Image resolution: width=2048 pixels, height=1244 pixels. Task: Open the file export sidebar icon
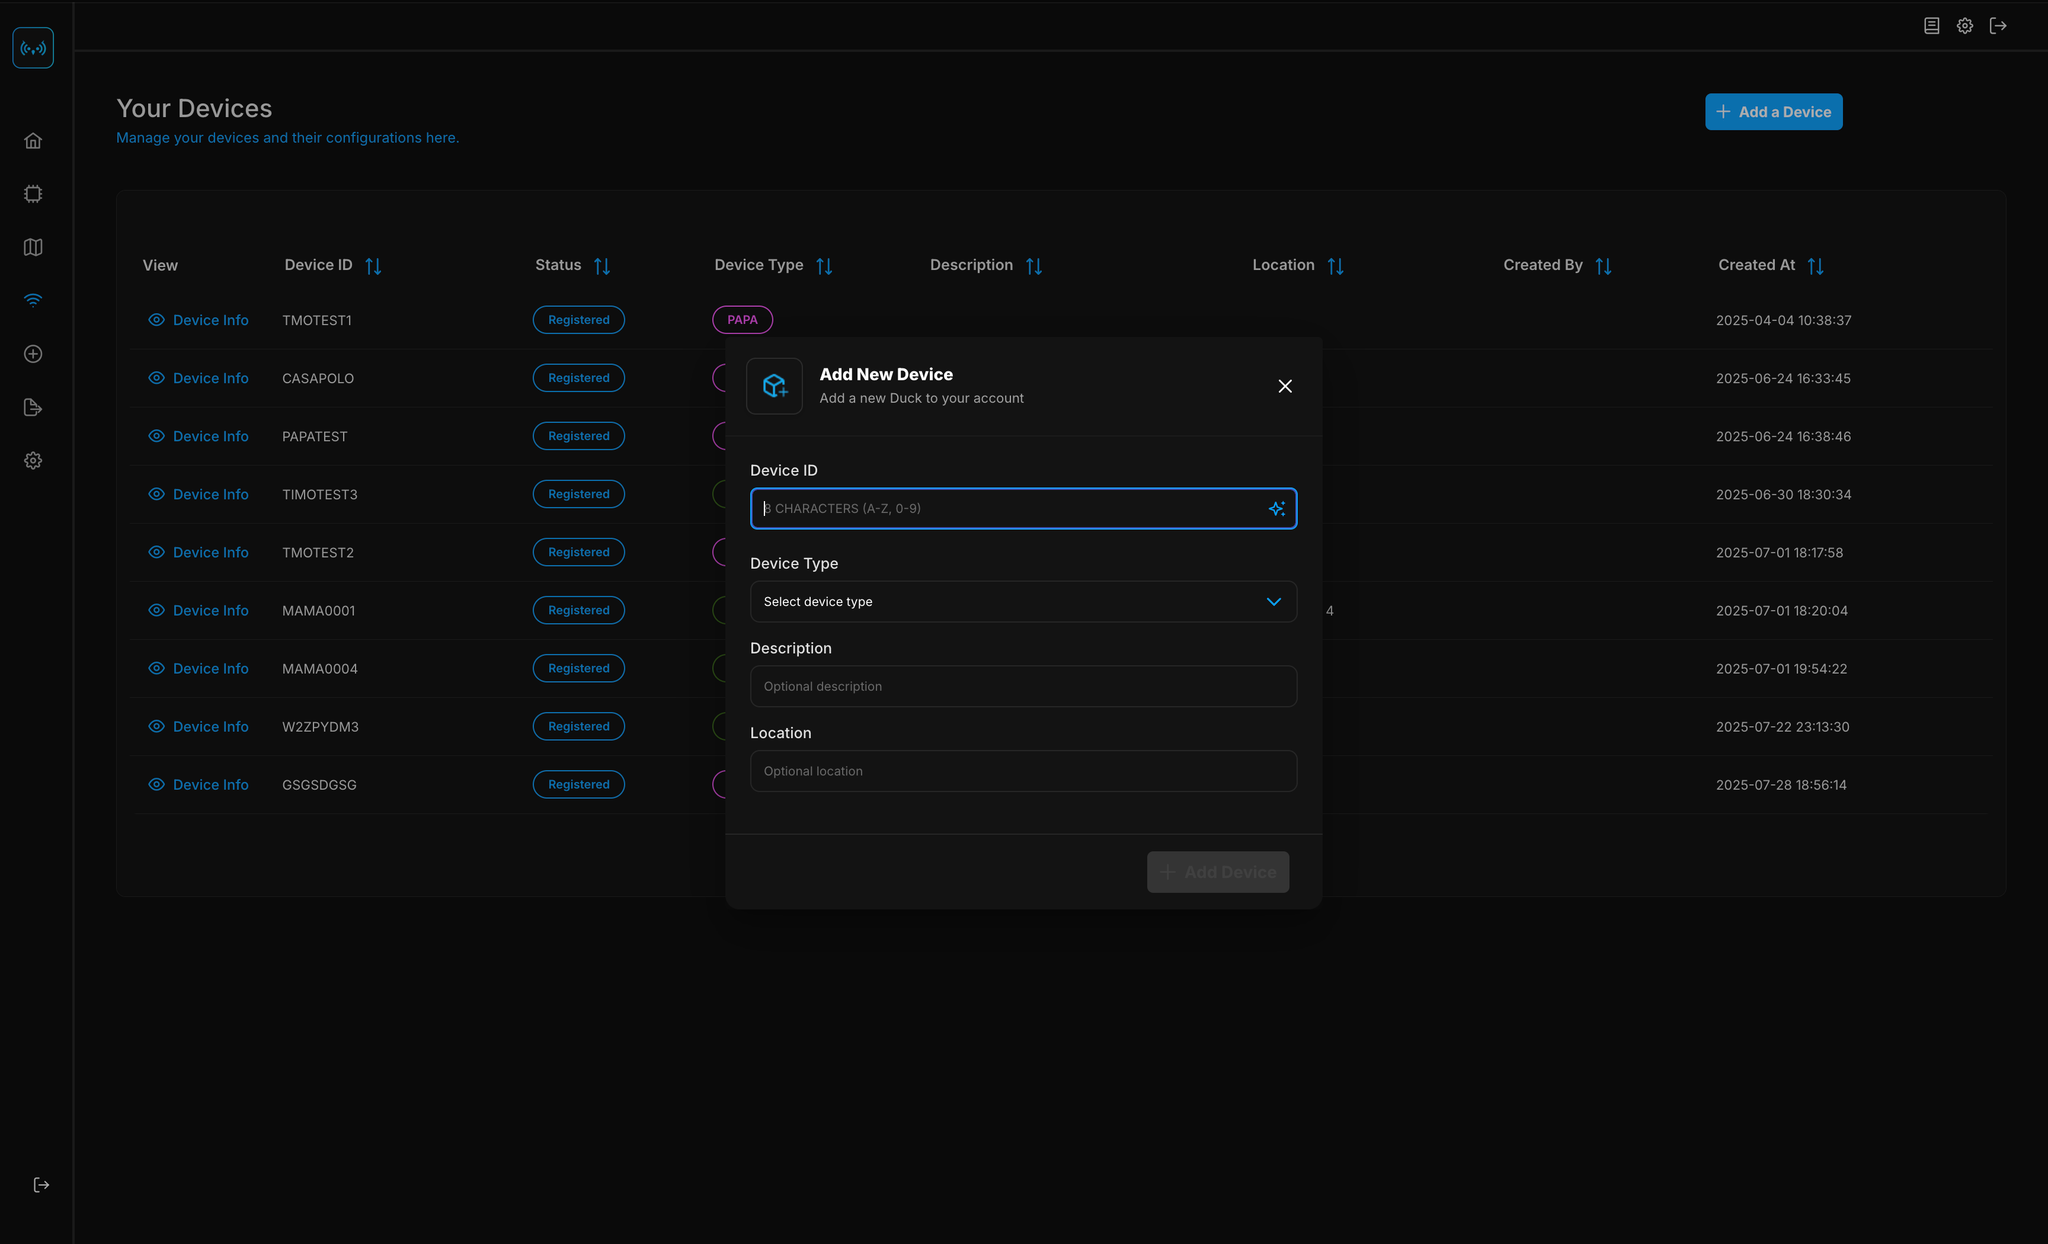[x=33, y=407]
